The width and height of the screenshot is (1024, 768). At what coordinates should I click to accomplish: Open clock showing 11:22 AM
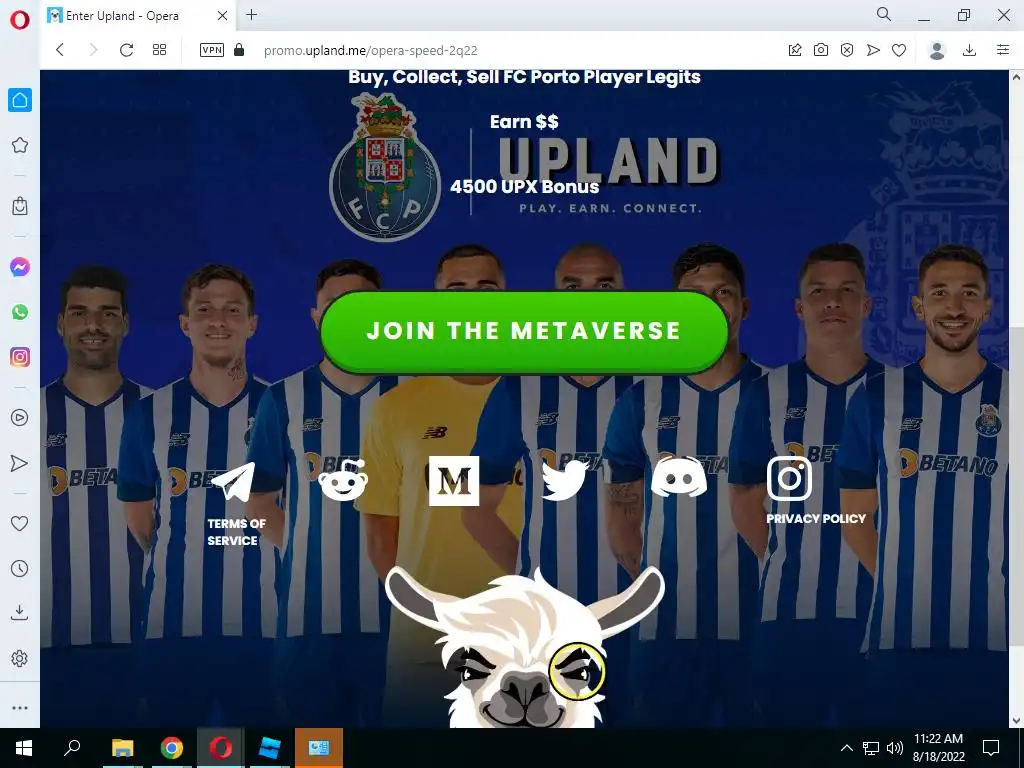(x=938, y=748)
